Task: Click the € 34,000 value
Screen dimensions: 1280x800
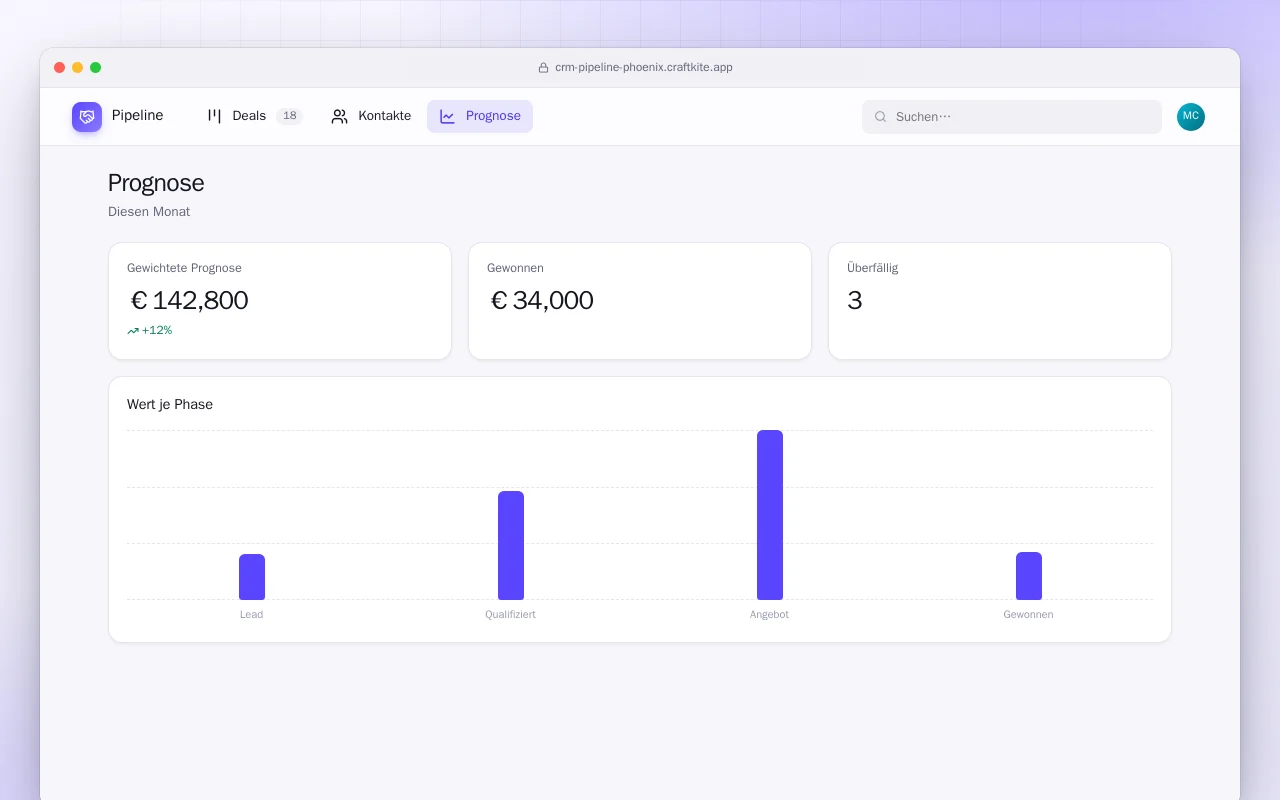Action: [x=542, y=300]
